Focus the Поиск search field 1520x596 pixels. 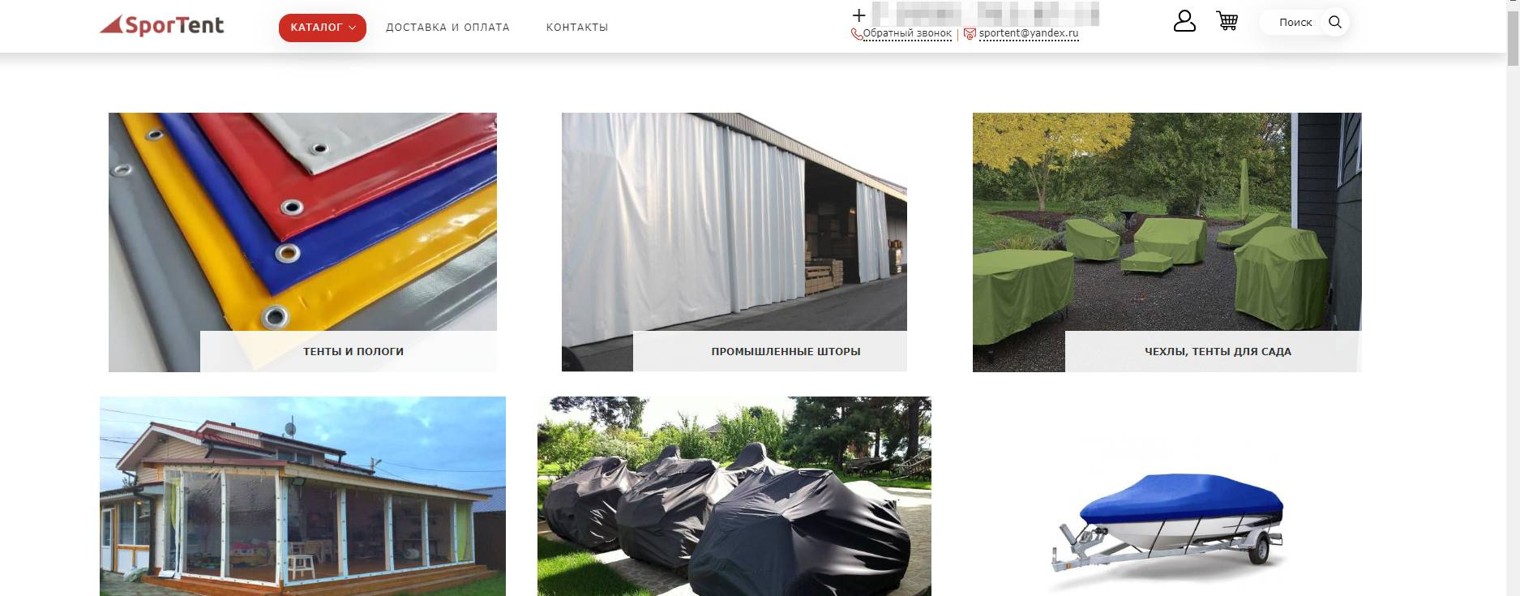pyautogui.click(x=1297, y=22)
